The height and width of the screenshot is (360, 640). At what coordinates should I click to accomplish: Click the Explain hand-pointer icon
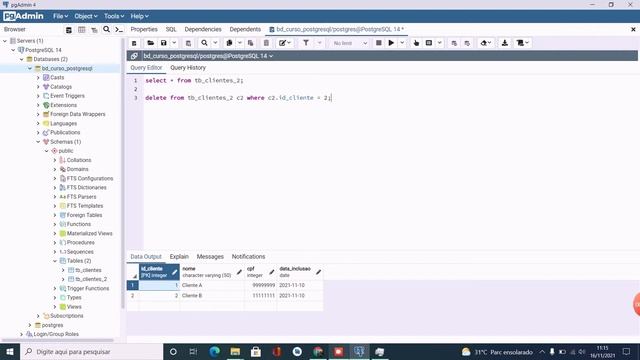click(x=416, y=43)
